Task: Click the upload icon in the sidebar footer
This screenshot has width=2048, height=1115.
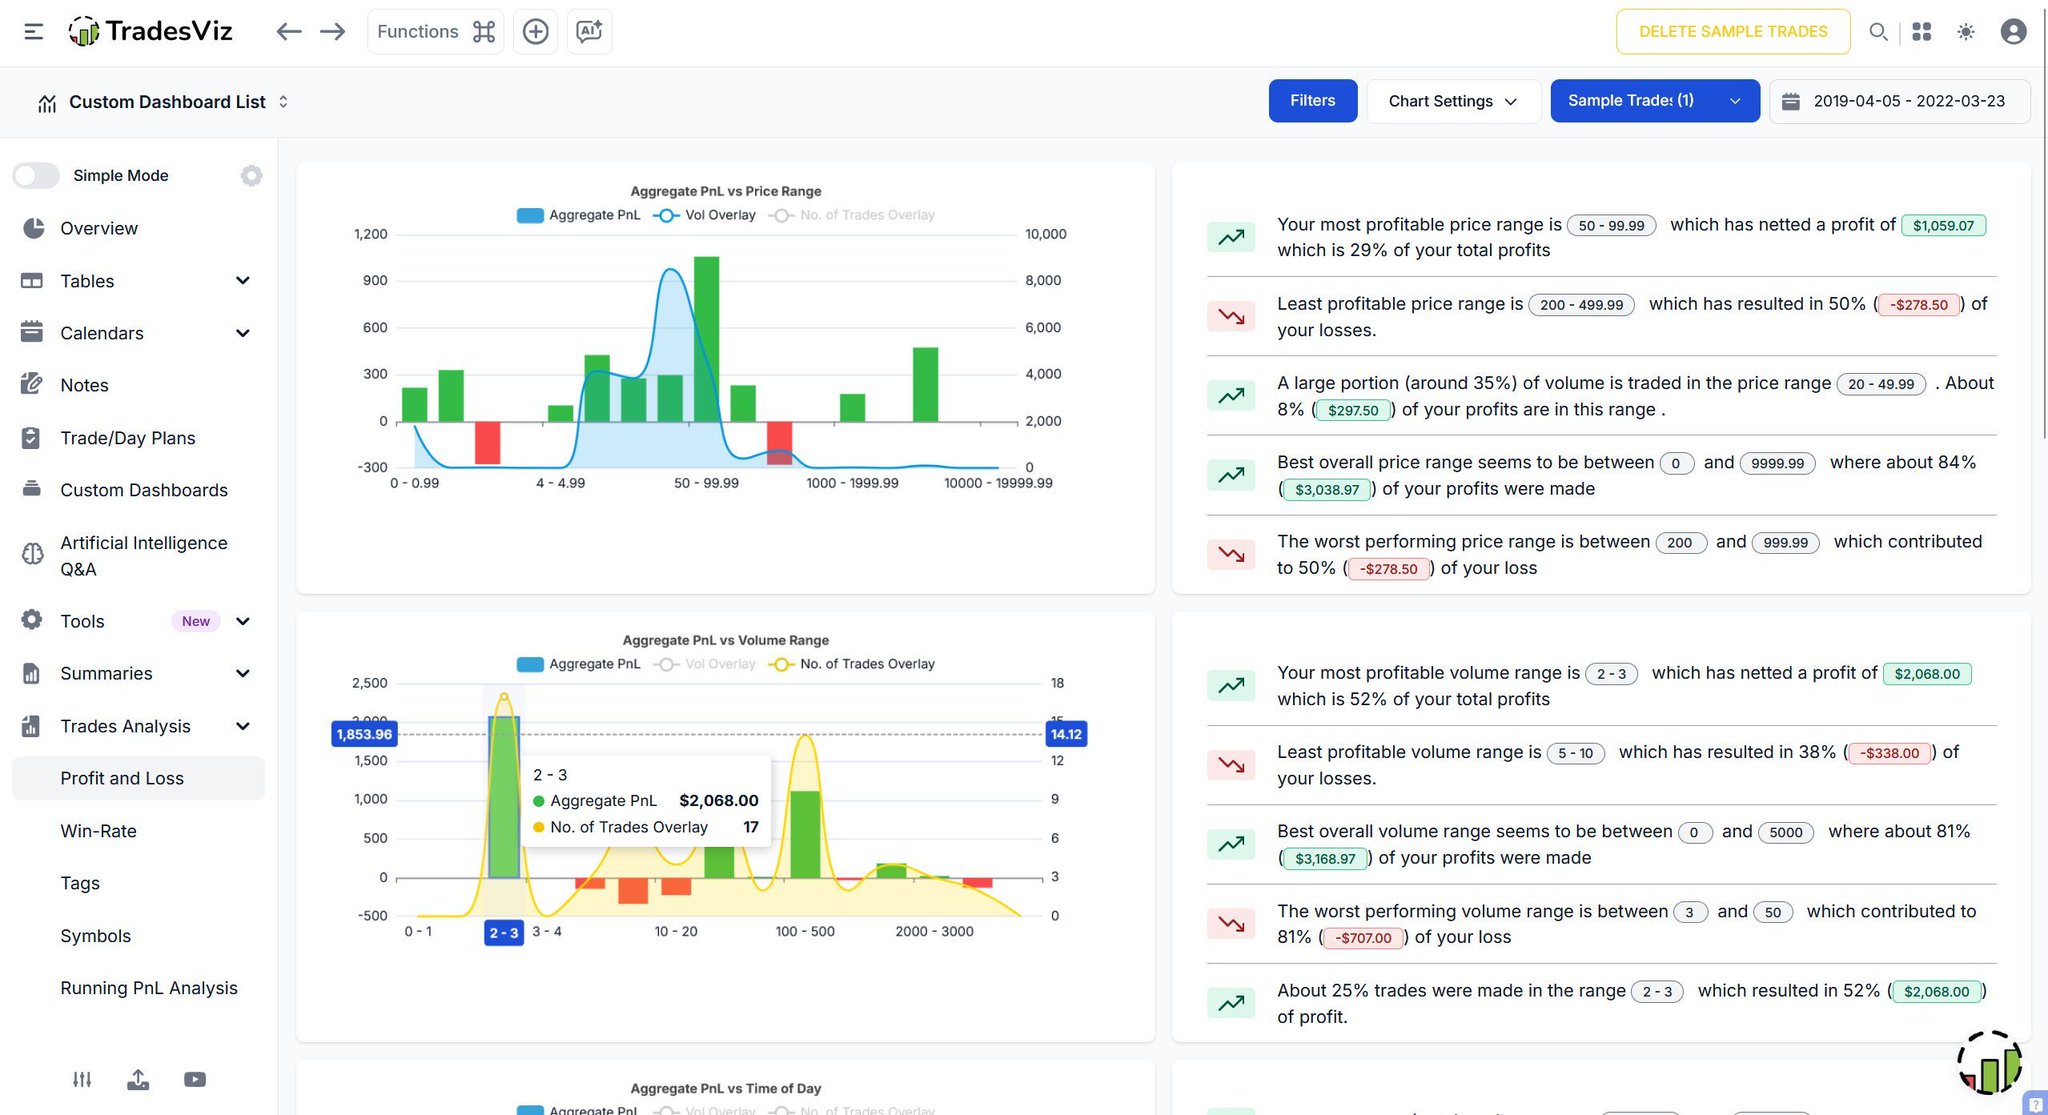Action: pyautogui.click(x=138, y=1079)
